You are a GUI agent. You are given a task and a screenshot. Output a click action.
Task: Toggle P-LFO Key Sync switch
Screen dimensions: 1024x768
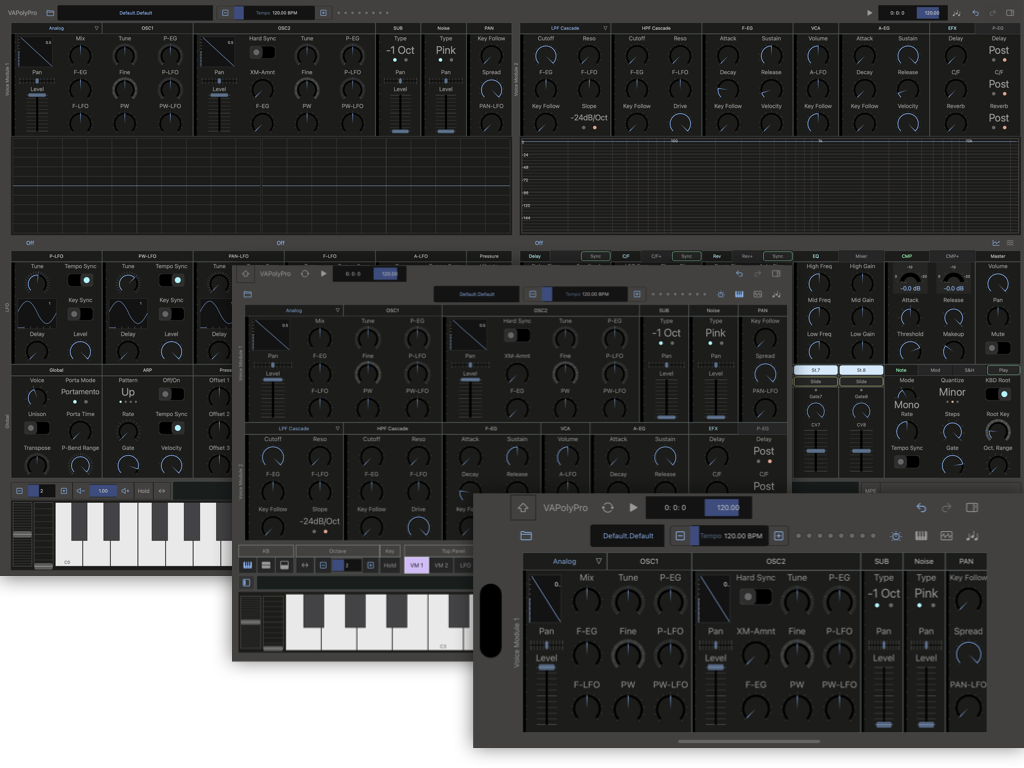[80, 314]
